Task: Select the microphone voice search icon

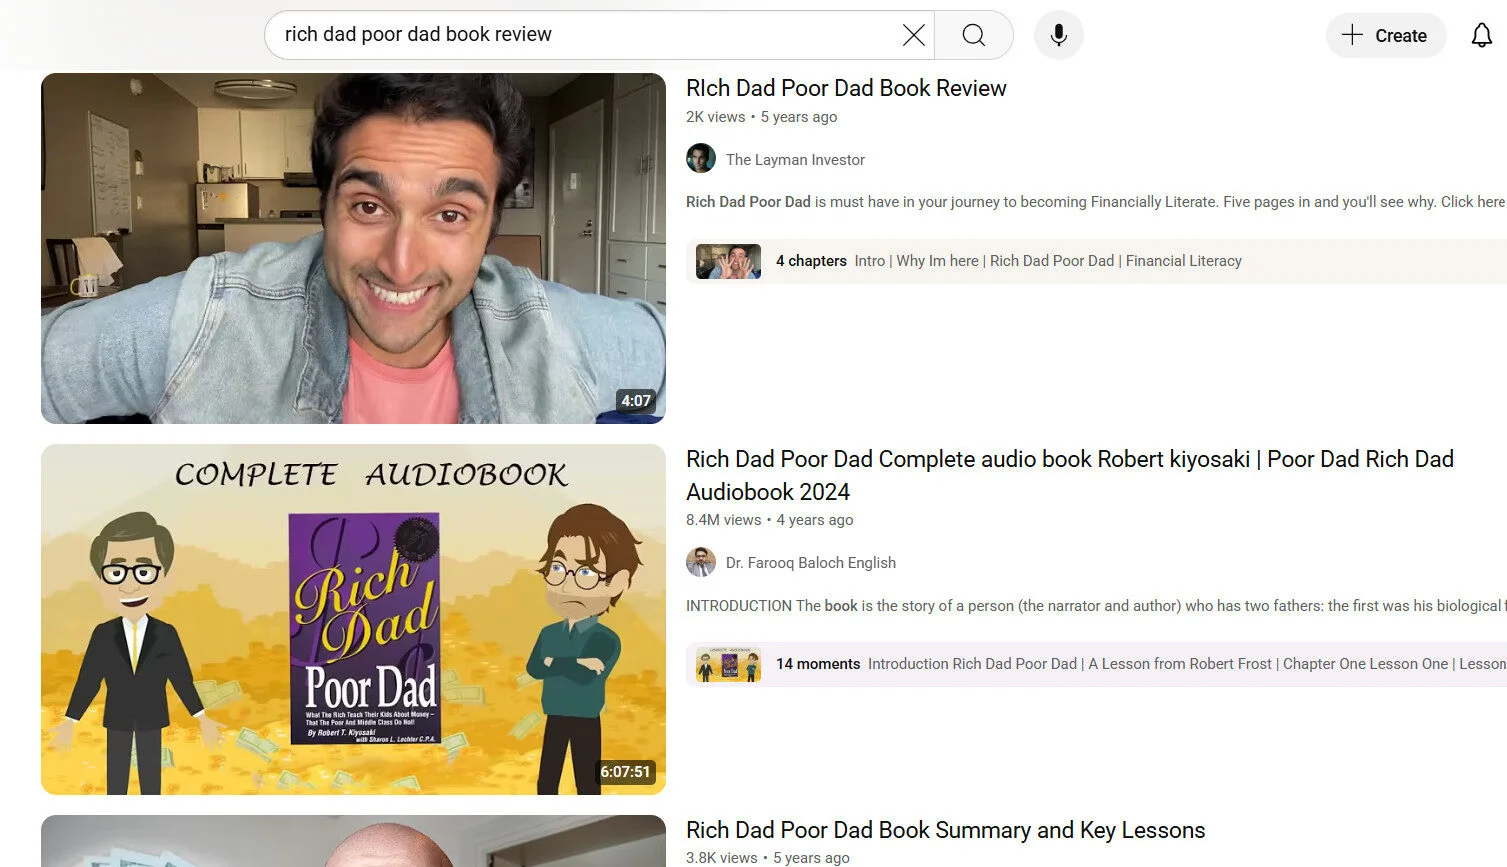Action: pyautogui.click(x=1058, y=35)
